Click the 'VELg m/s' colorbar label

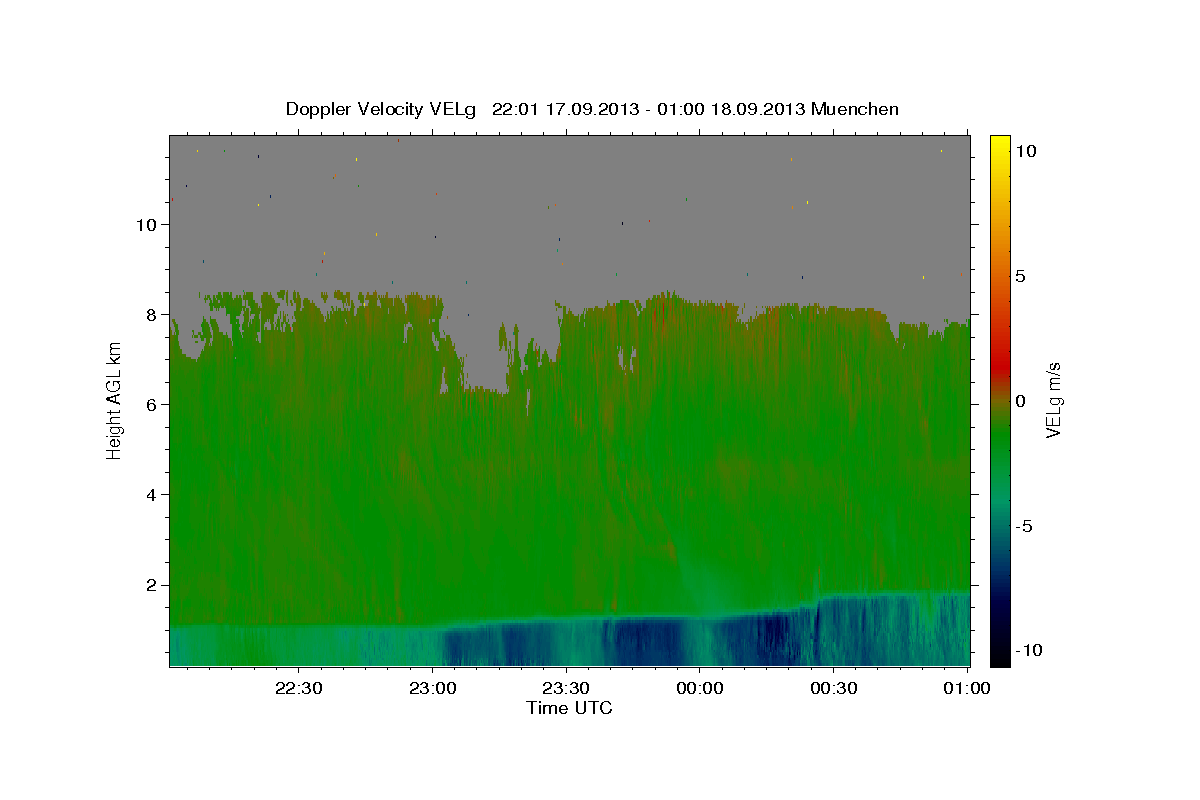coord(1054,400)
